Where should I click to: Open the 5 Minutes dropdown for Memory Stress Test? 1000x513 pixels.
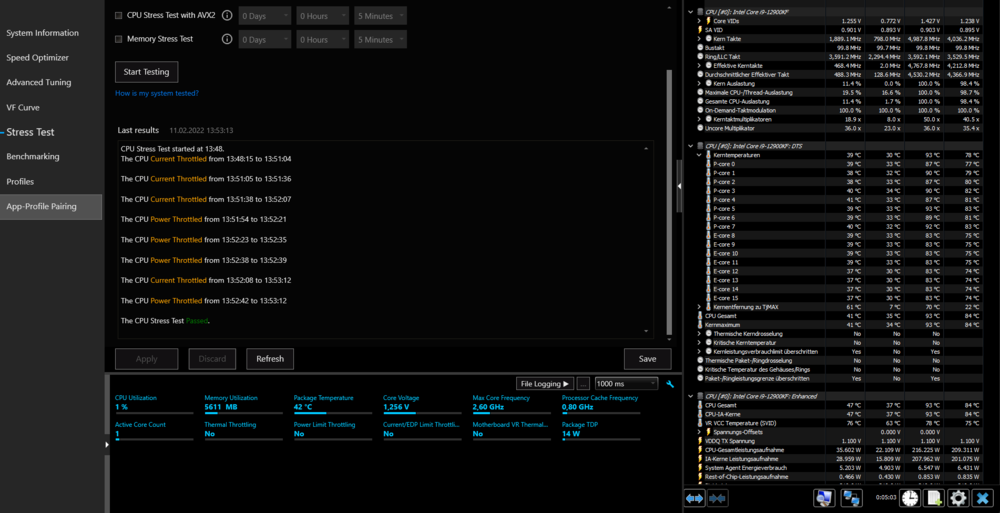[380, 40]
